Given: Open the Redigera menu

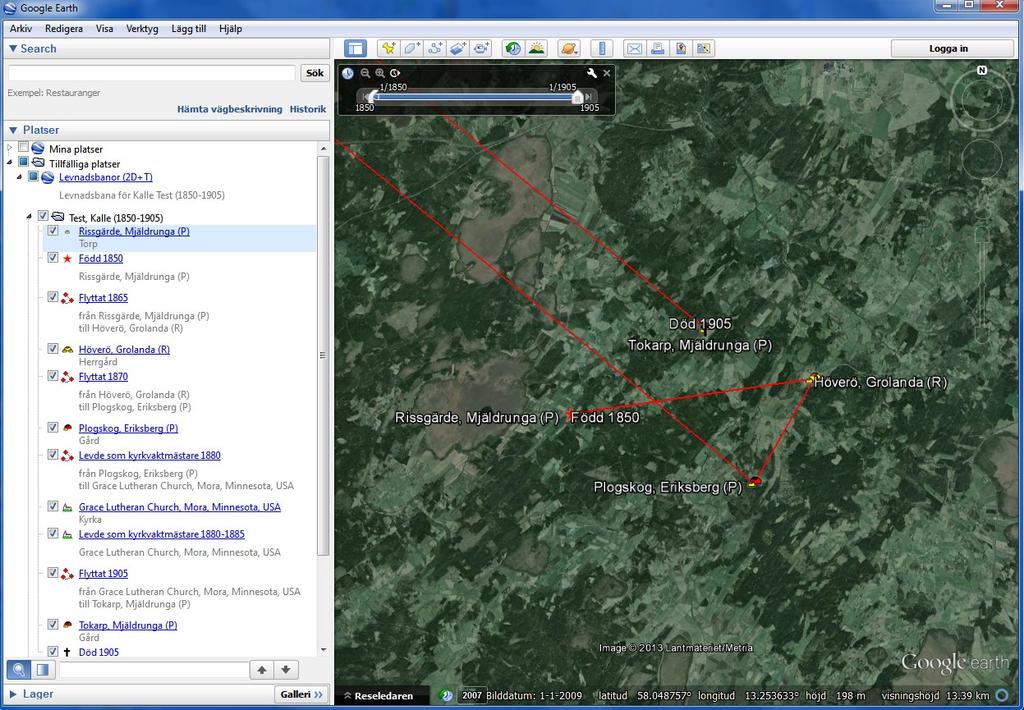Looking at the screenshot, I should click(x=64, y=29).
